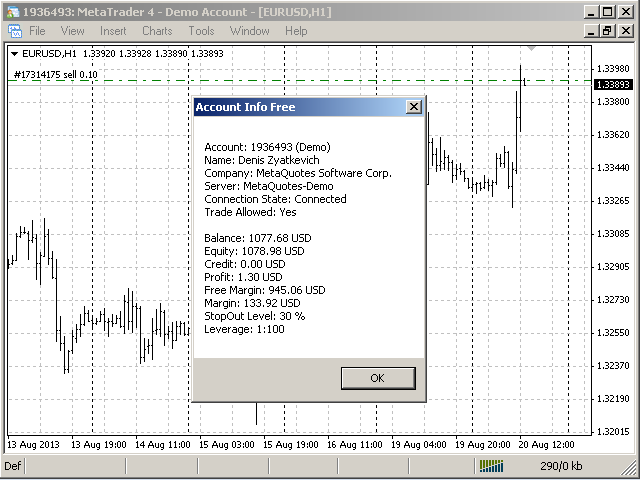Open the View menu
Screen dimensions: 640x480
72,31
